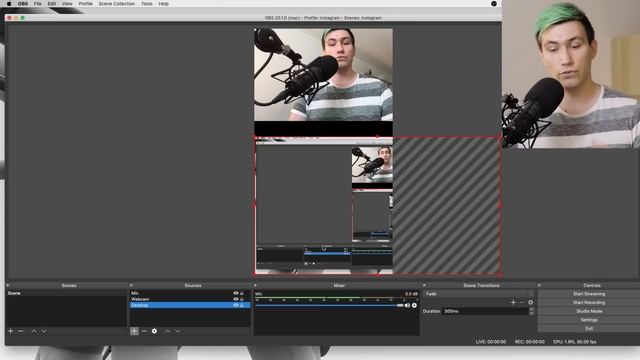Open the Fade transition dropdown
The width and height of the screenshot is (640, 360).
coord(479,294)
